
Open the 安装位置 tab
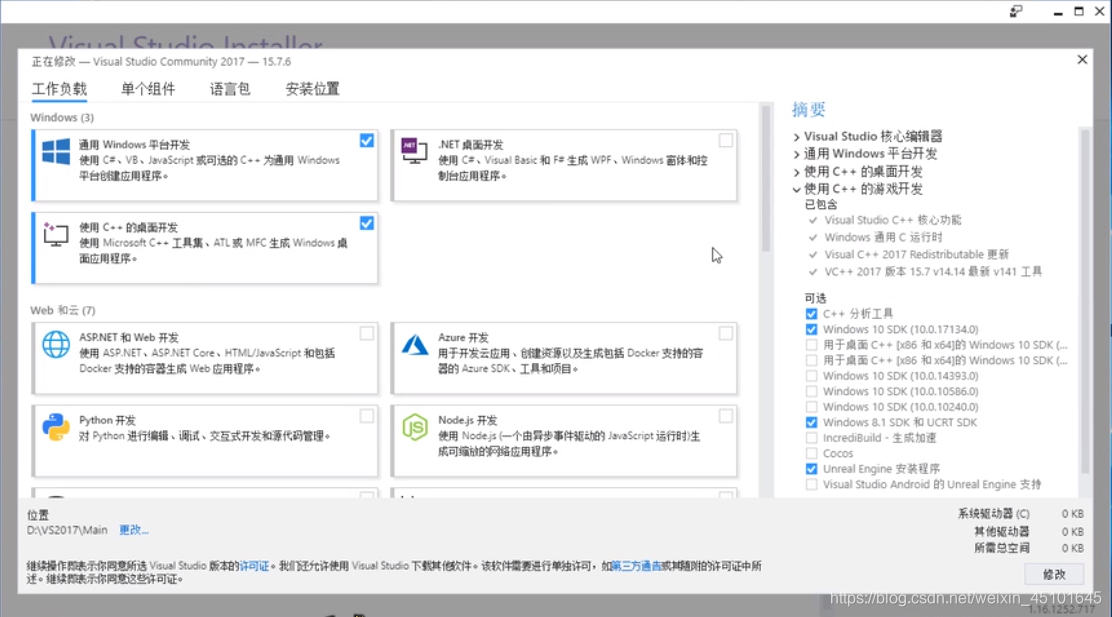(x=312, y=89)
